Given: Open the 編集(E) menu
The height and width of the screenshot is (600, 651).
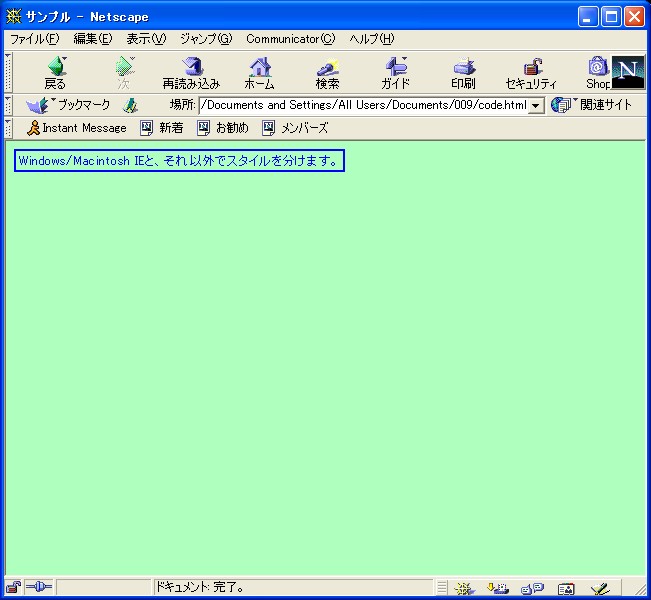Looking at the screenshot, I should click(93, 39).
